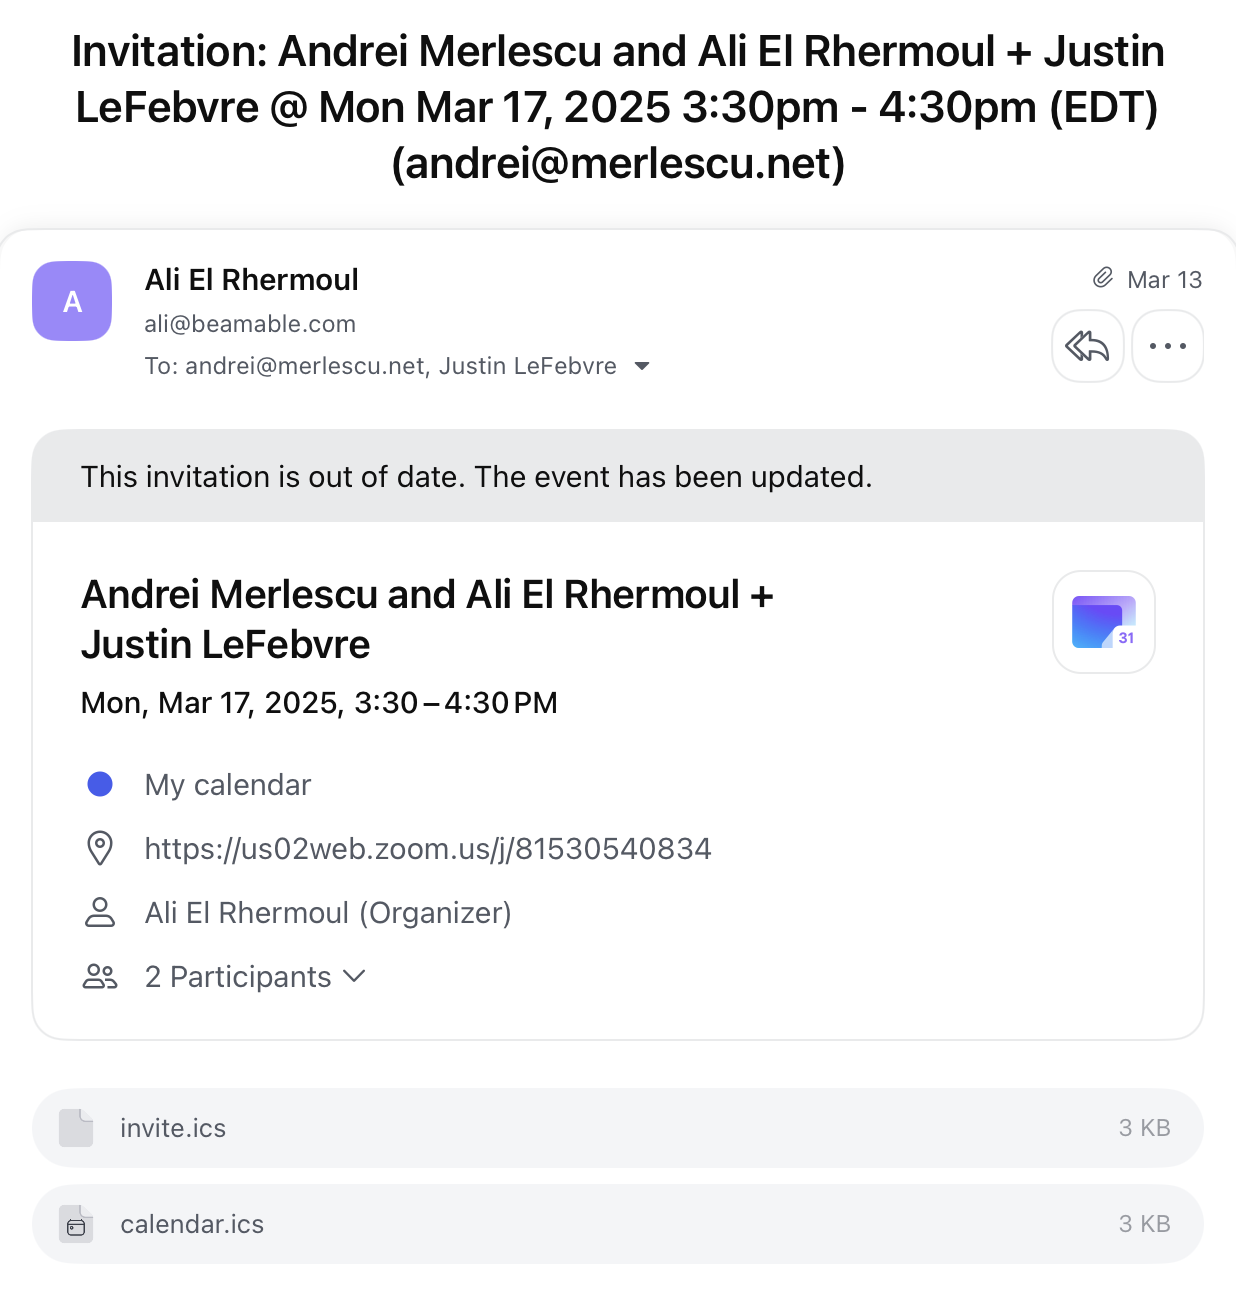Open the invite.ics attachment
This screenshot has height=1304, width=1236.
(173, 1128)
